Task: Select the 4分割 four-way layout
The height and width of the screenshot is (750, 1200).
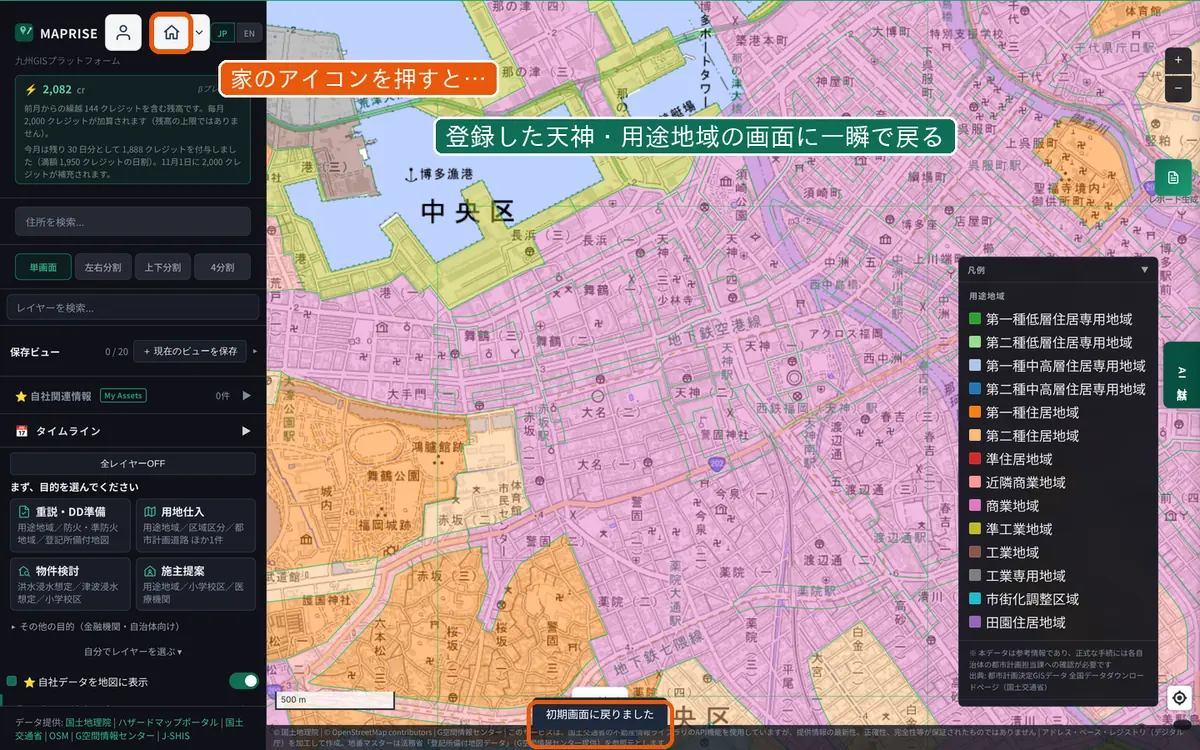Action: (223, 267)
